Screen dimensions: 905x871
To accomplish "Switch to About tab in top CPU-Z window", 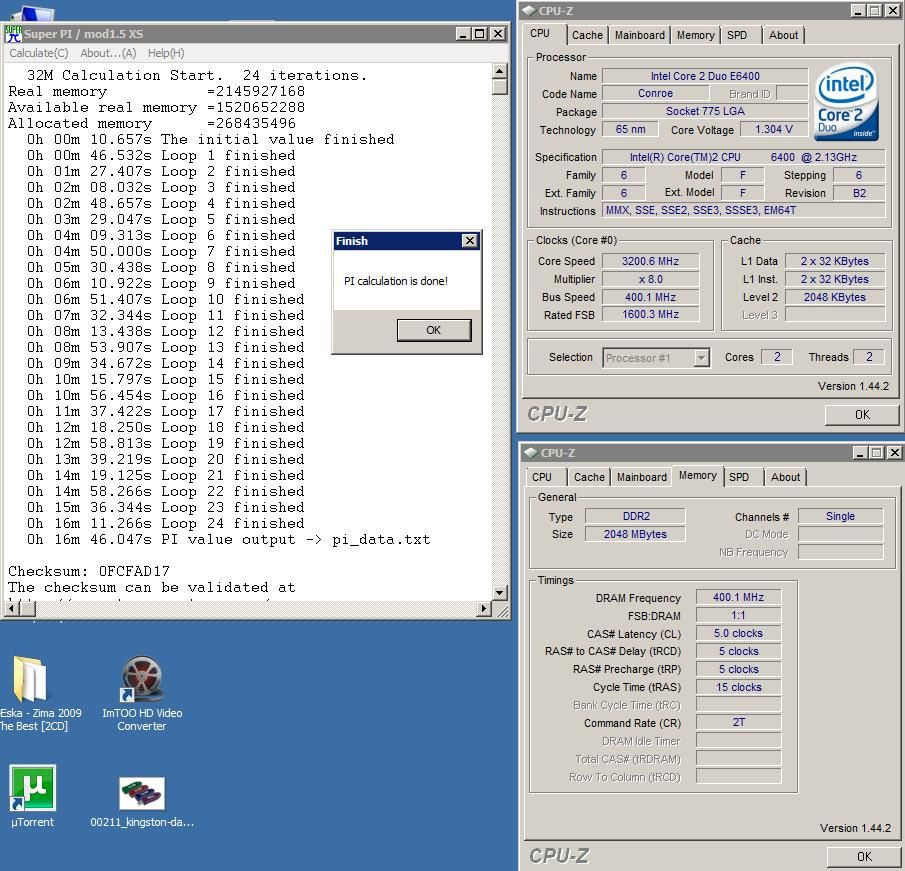I will click(x=783, y=35).
